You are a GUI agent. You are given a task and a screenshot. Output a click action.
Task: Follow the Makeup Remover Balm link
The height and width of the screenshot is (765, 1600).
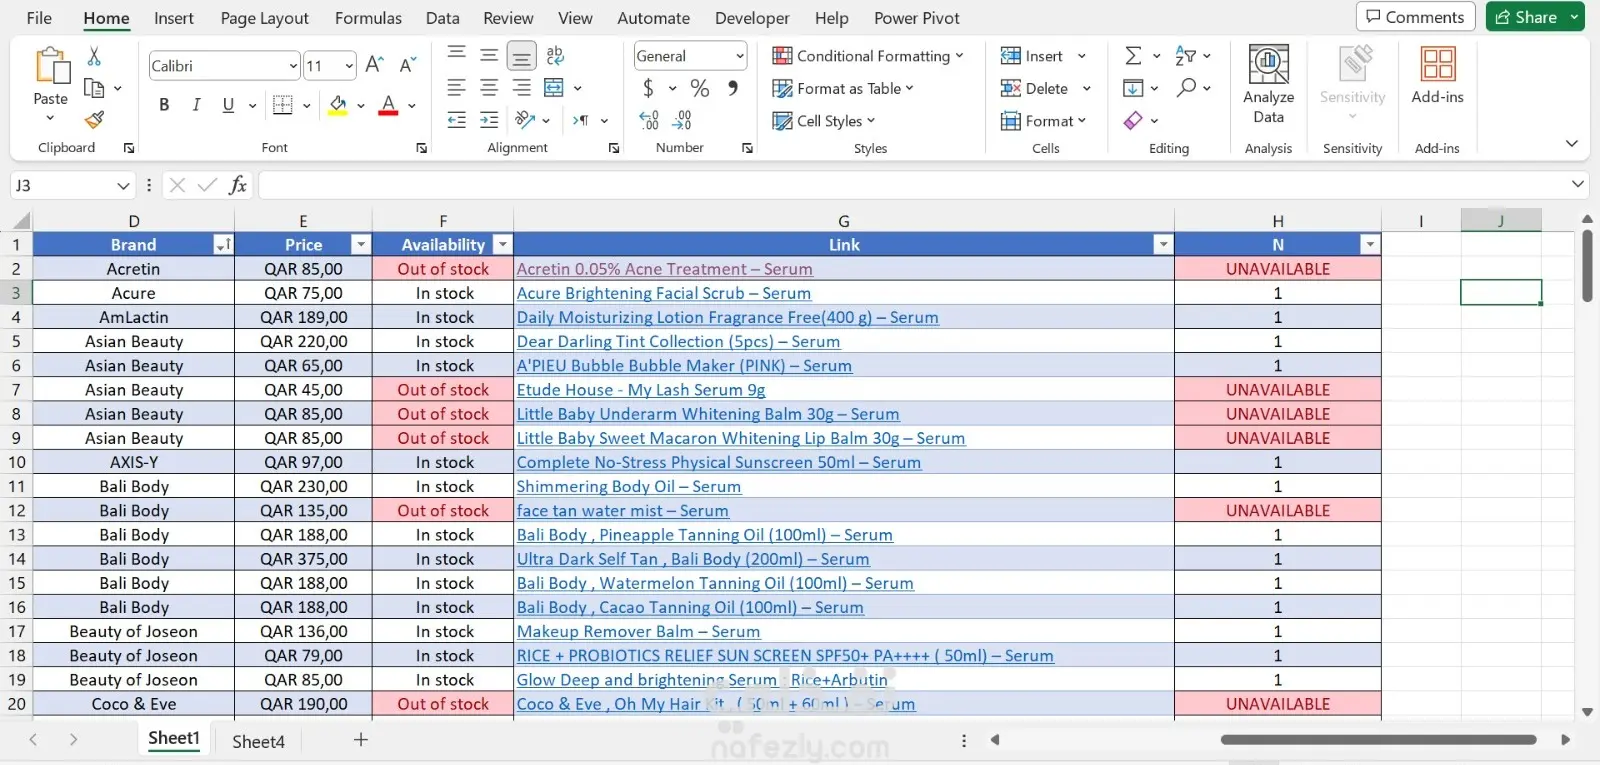[x=639, y=631]
